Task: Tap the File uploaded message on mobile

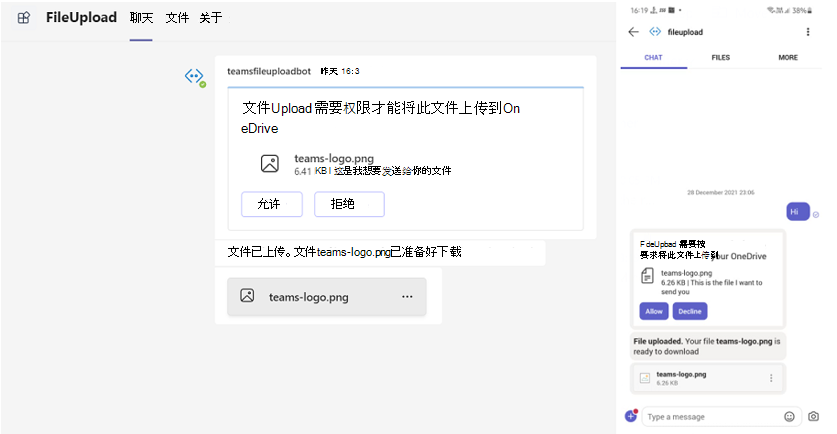Action: pos(707,346)
